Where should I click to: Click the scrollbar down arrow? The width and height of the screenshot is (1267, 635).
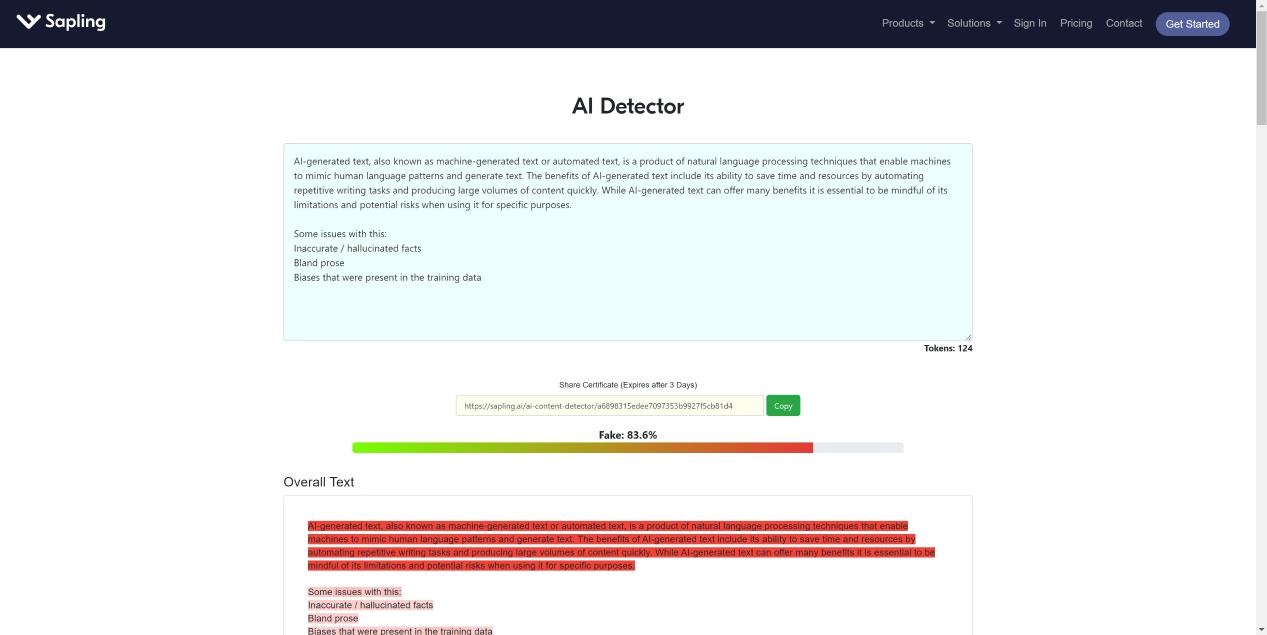[1261, 629]
